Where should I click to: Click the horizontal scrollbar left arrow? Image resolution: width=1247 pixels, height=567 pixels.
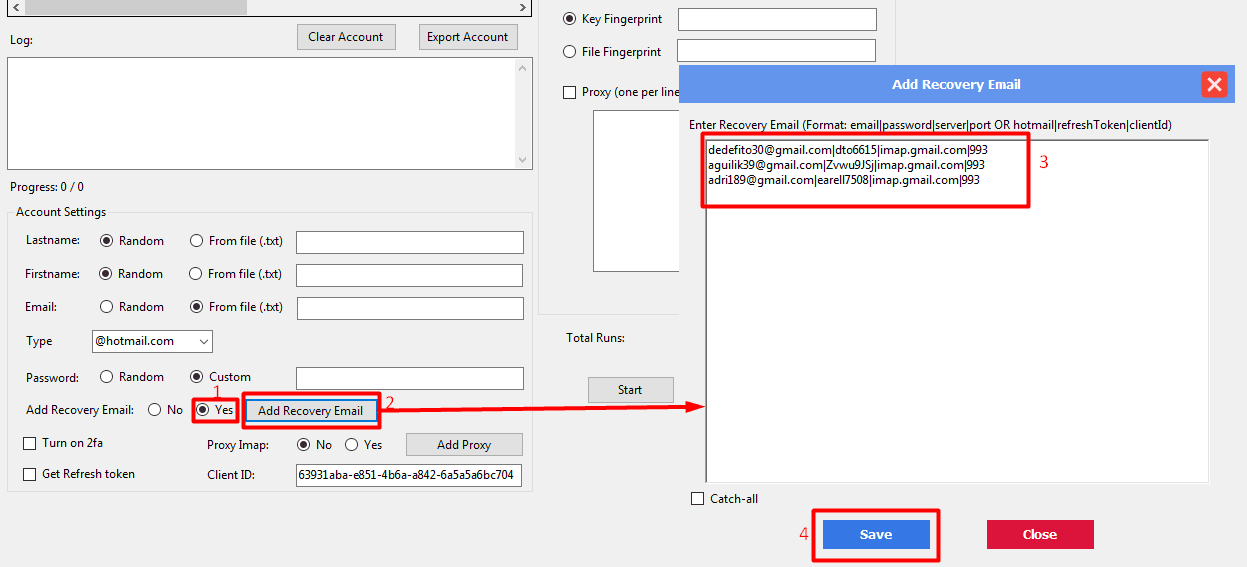(14, 7)
